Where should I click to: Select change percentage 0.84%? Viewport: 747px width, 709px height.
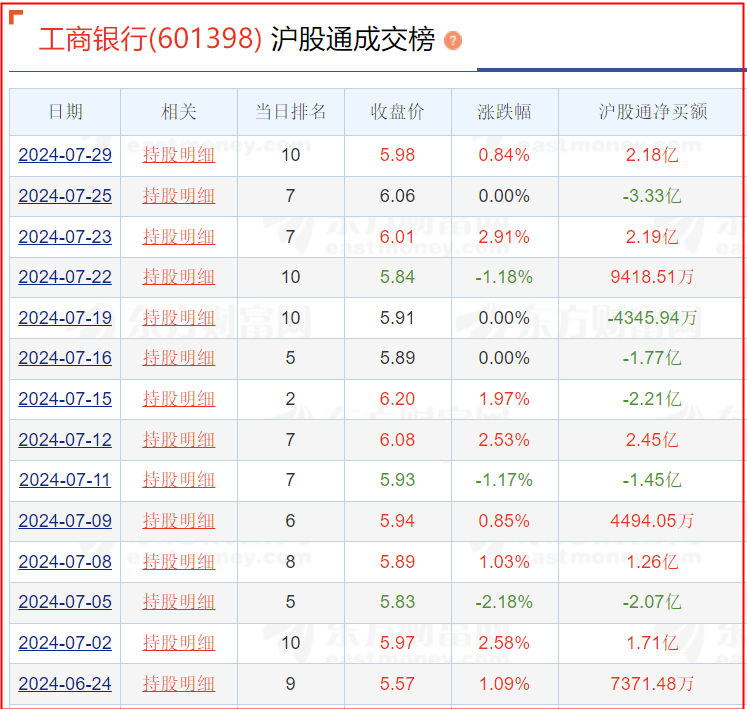(504, 155)
